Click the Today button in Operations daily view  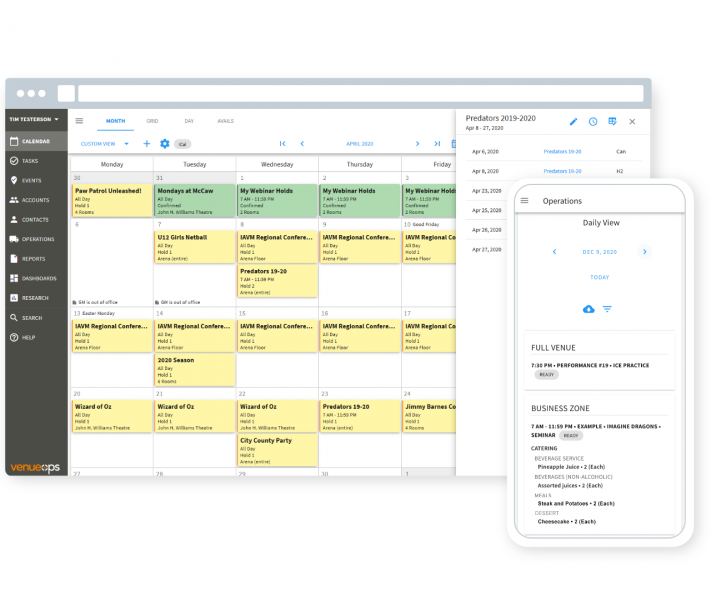[599, 277]
